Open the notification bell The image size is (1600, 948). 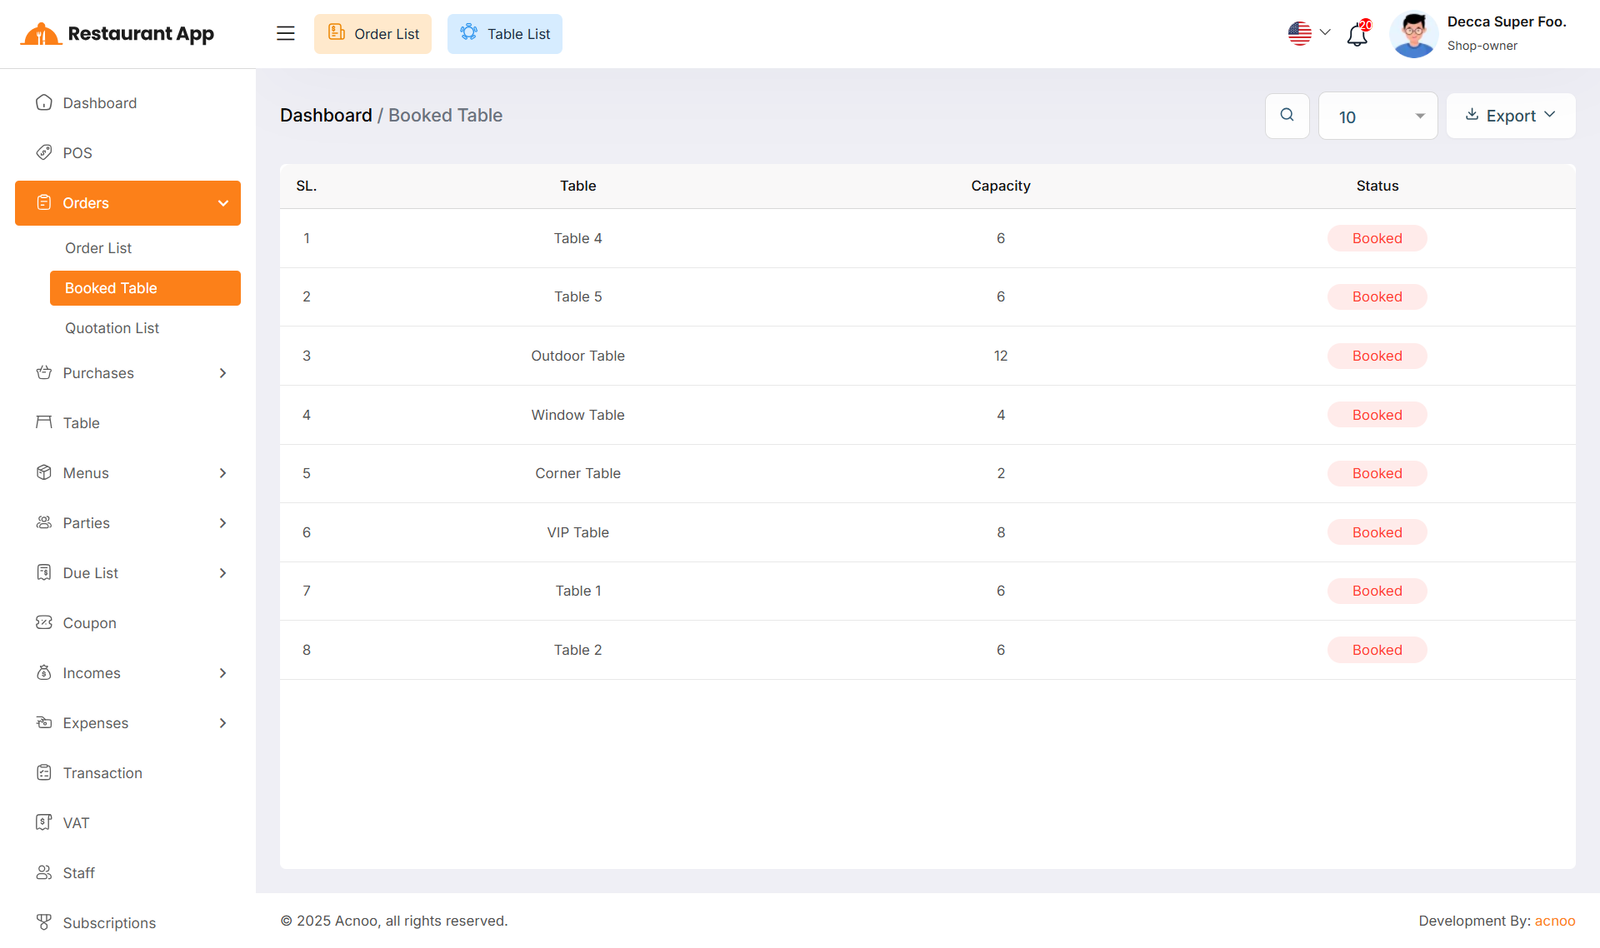click(x=1357, y=35)
